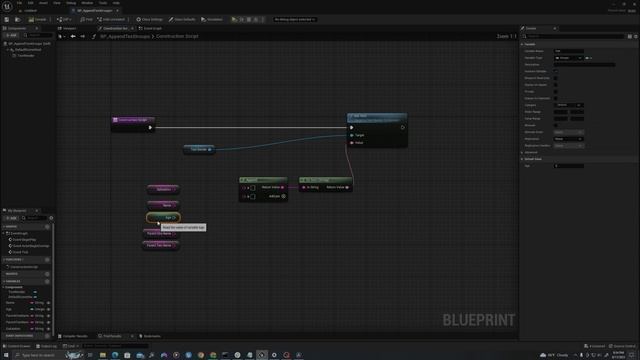This screenshot has width=640, height=360.
Task: Click the Value input pin on the Set Text node
Action: click(352, 143)
